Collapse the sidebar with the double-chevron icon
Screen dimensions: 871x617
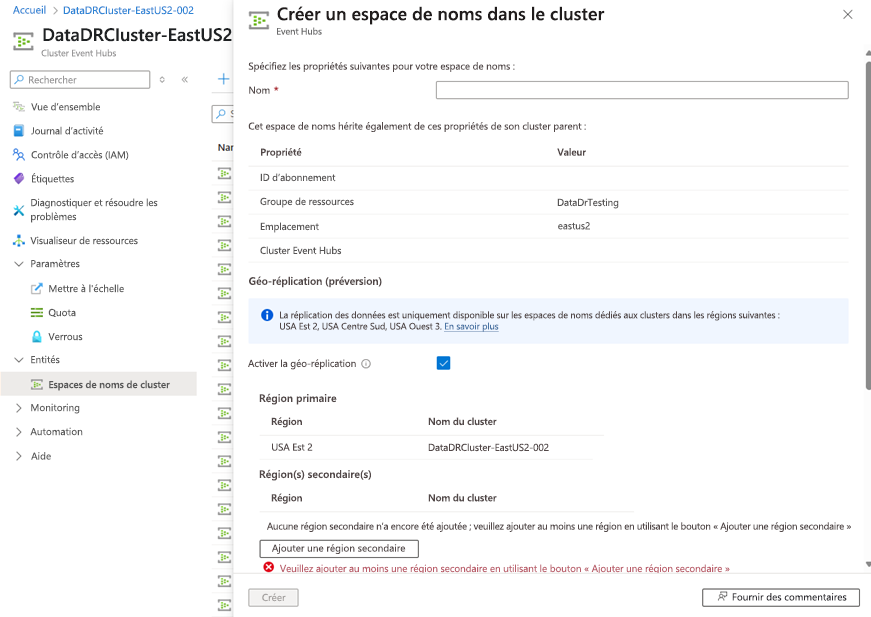point(184,79)
